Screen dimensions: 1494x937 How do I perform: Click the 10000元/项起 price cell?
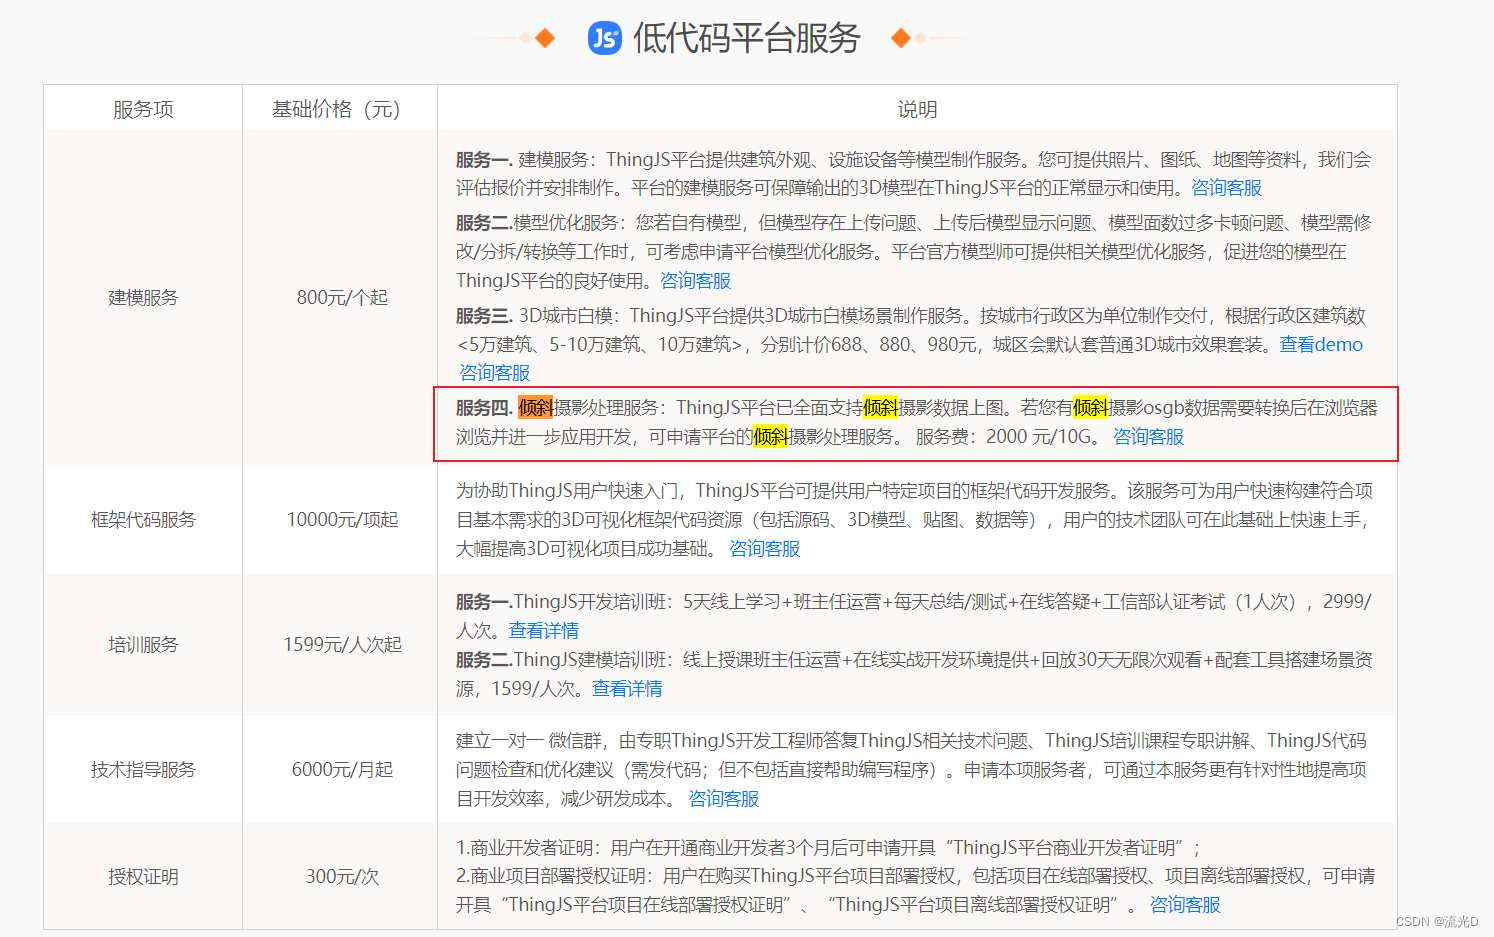342,519
